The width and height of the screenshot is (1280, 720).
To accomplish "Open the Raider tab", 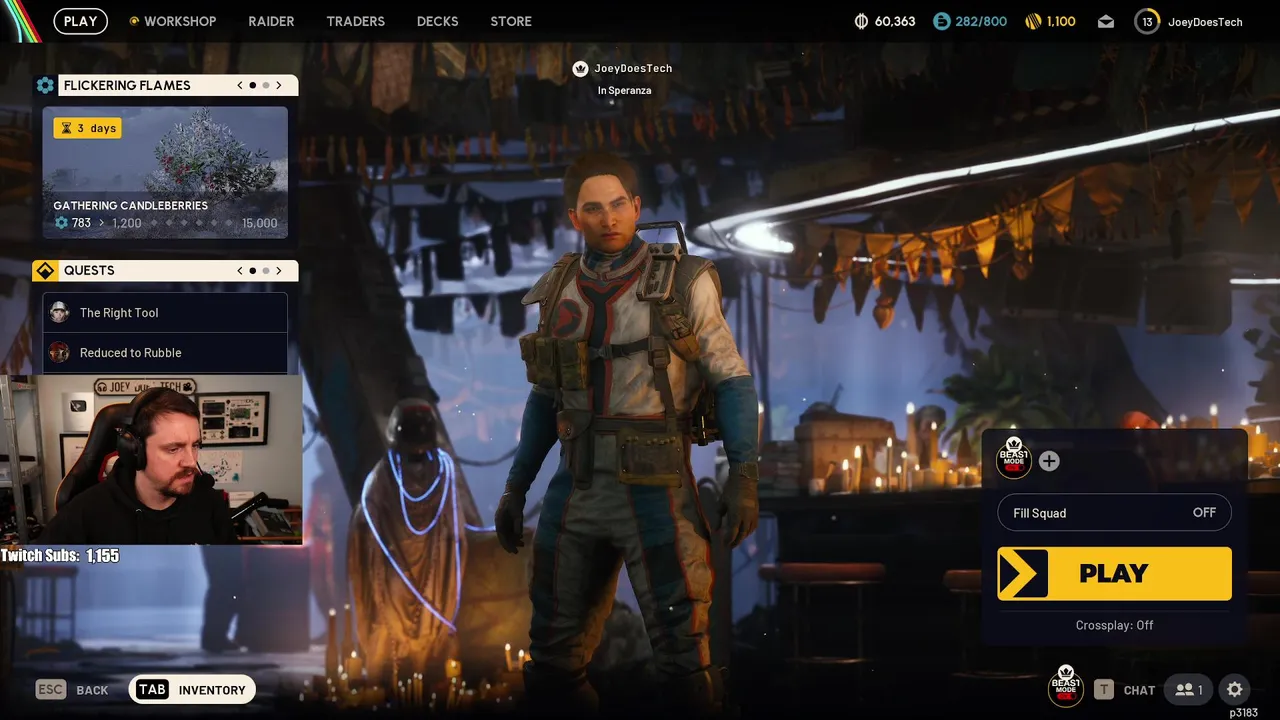I will (271, 21).
